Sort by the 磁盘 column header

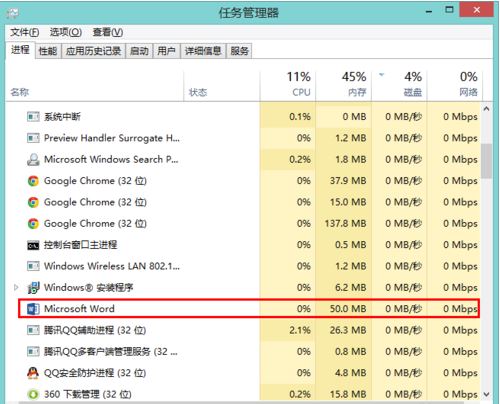(x=399, y=86)
